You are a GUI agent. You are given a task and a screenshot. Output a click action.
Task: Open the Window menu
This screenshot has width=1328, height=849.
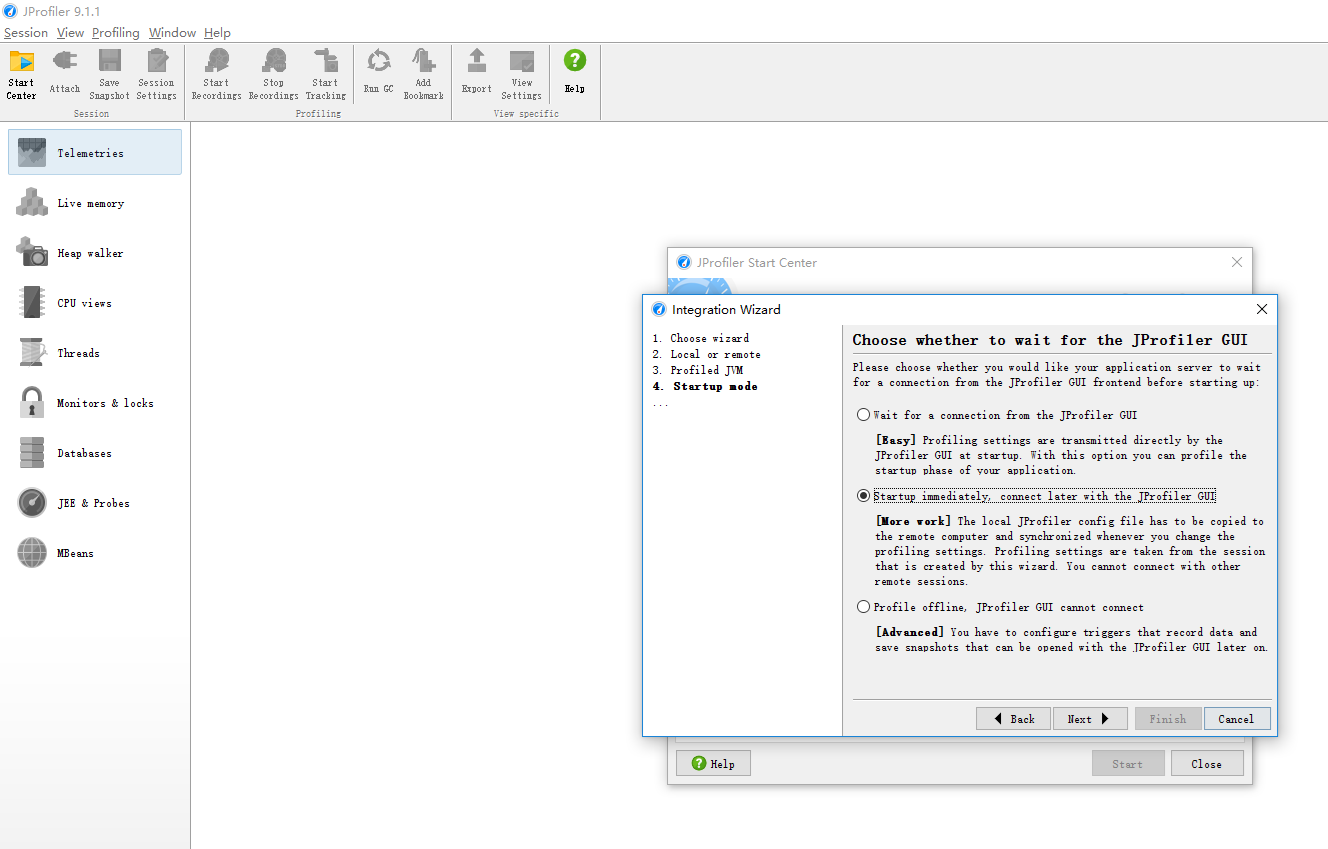(172, 33)
